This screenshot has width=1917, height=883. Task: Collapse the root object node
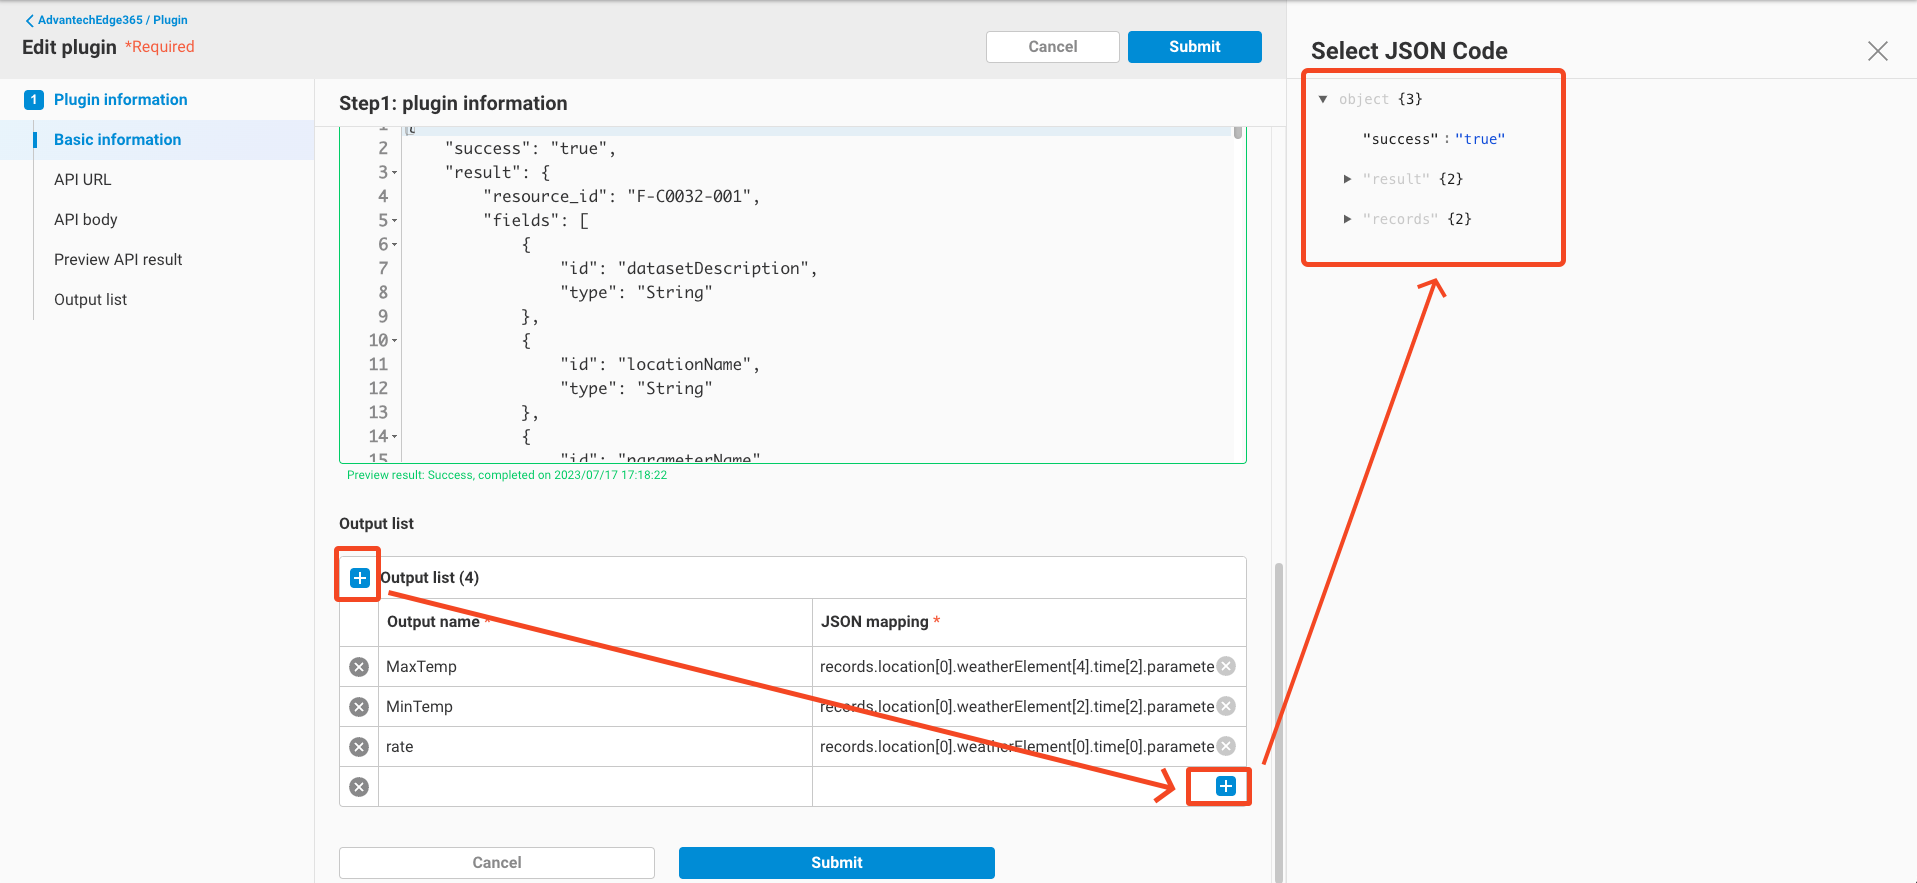click(x=1323, y=99)
